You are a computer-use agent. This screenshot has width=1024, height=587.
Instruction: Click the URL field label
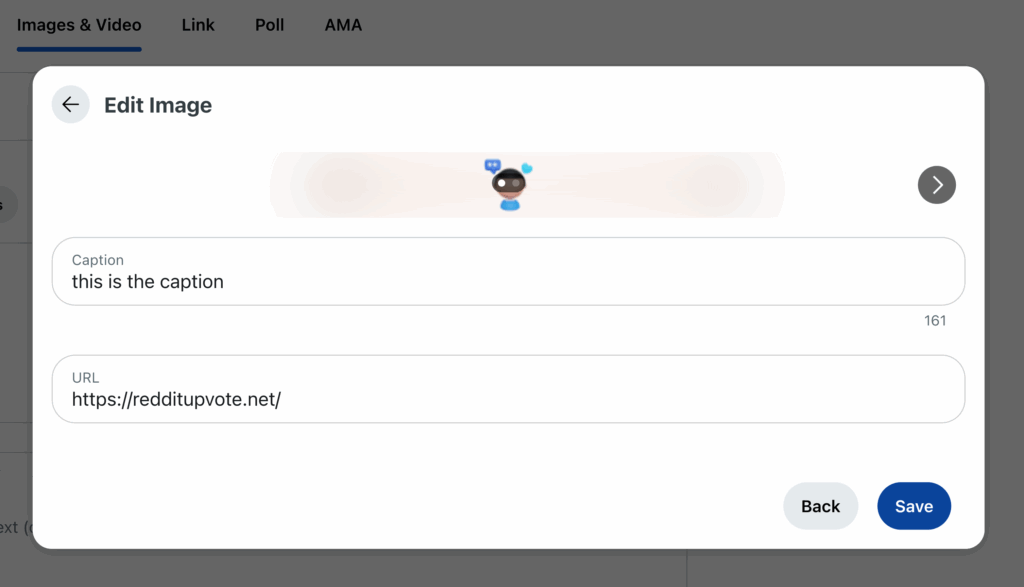pyautogui.click(x=86, y=377)
